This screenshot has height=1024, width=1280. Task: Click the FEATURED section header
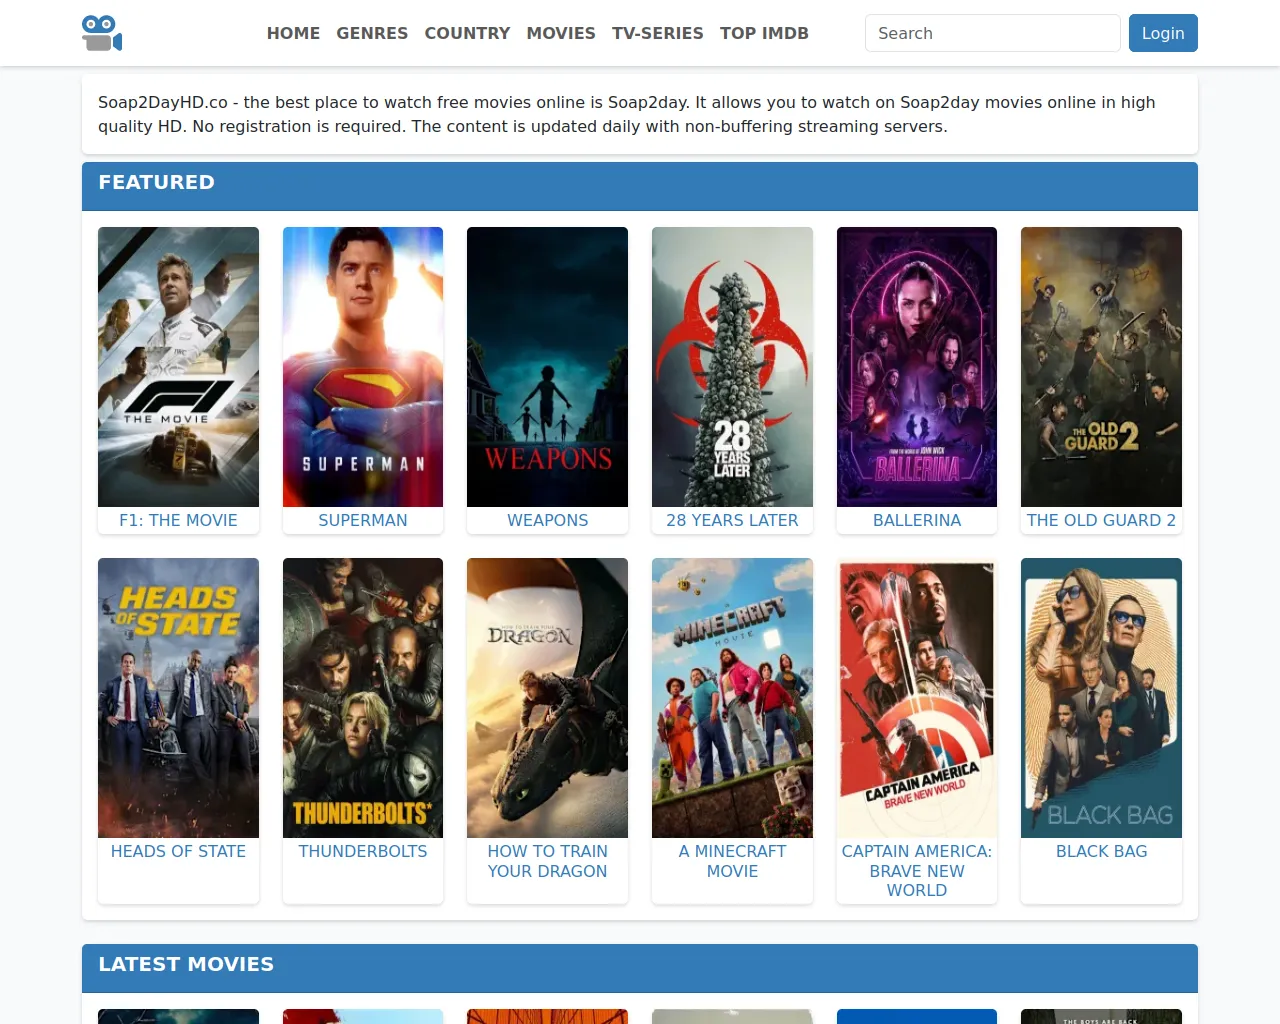point(640,186)
